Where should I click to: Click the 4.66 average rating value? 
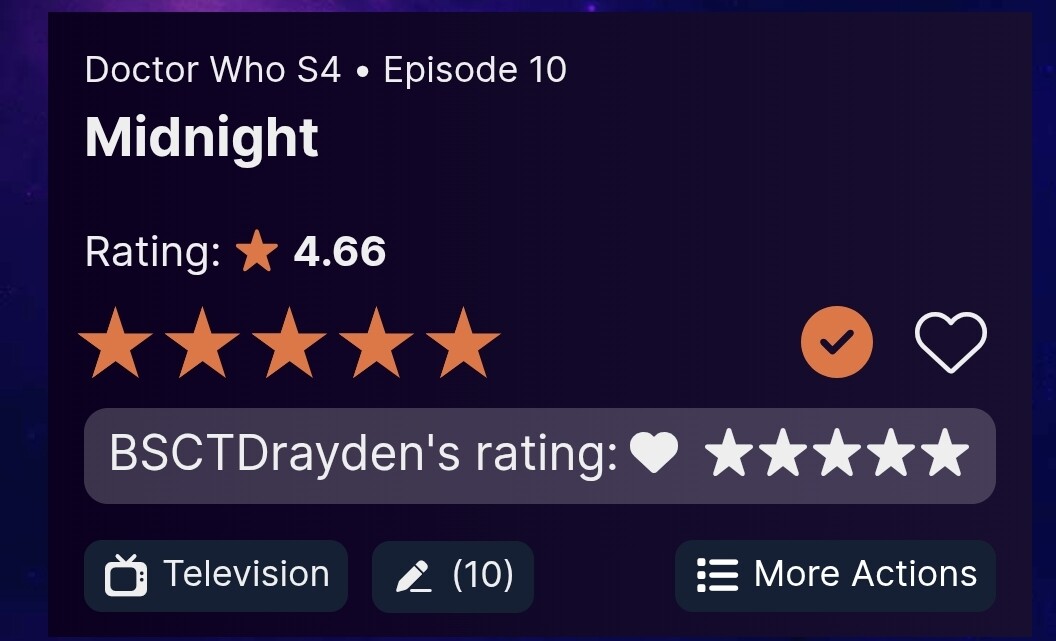(339, 252)
